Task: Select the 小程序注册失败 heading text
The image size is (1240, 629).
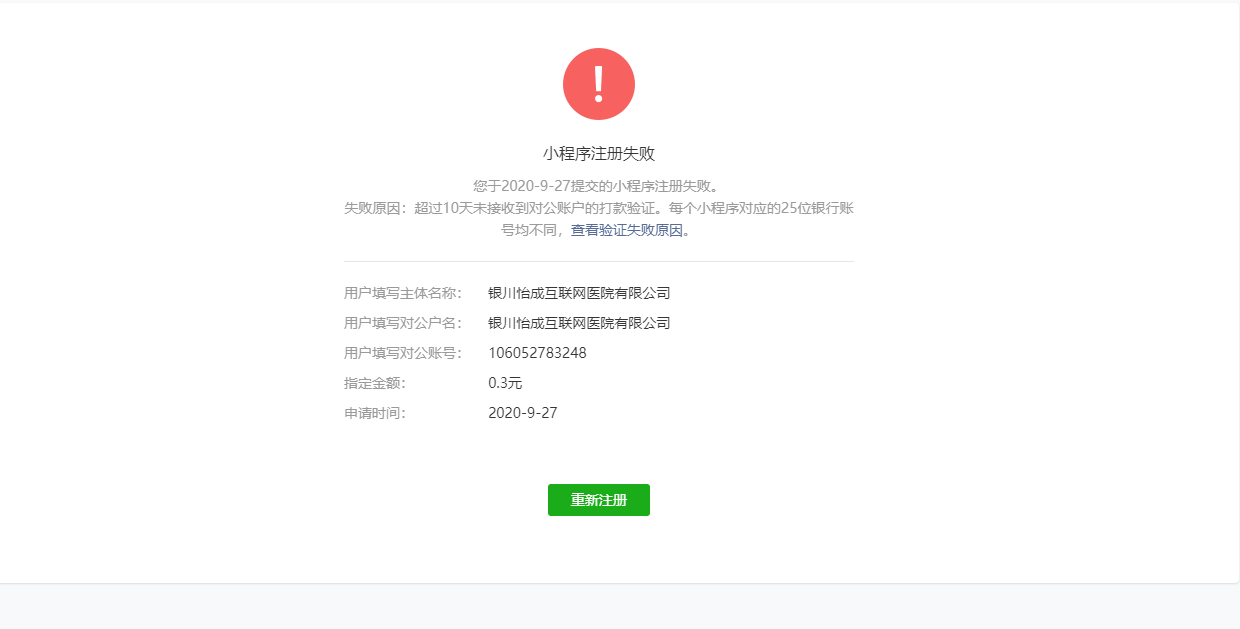Action: click(x=599, y=154)
